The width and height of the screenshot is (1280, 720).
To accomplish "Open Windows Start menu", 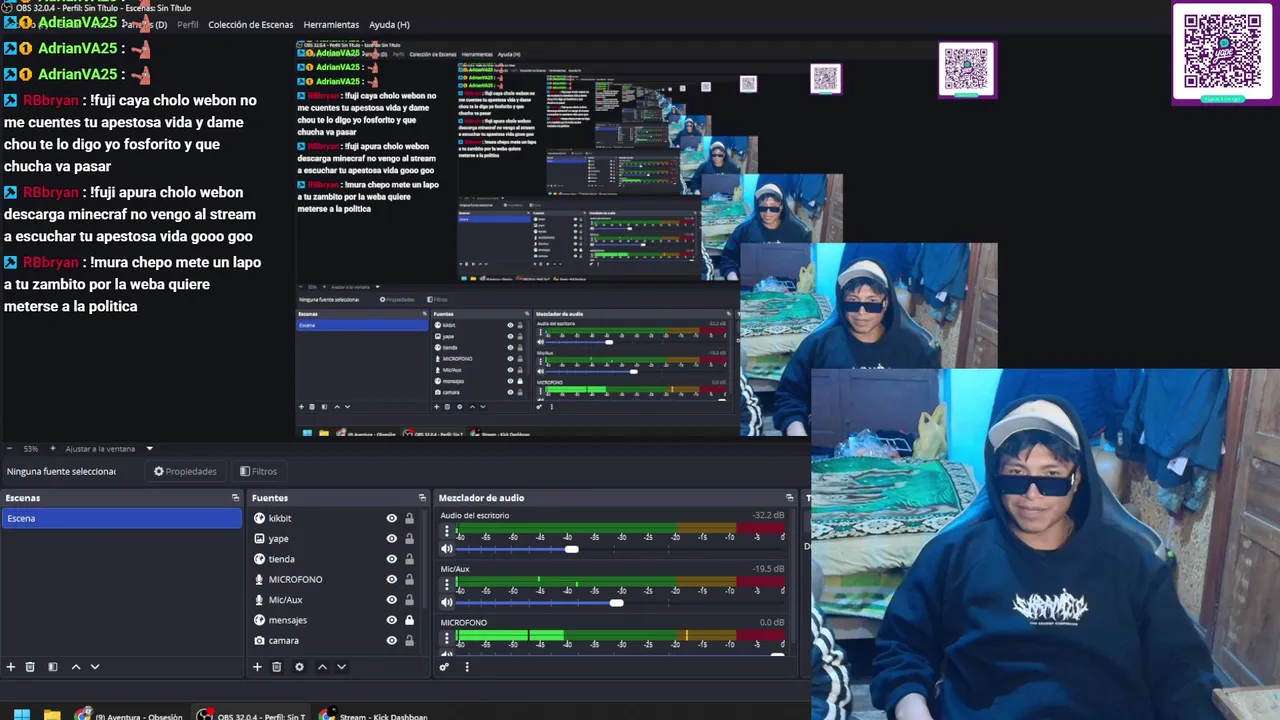I will pos(21,715).
